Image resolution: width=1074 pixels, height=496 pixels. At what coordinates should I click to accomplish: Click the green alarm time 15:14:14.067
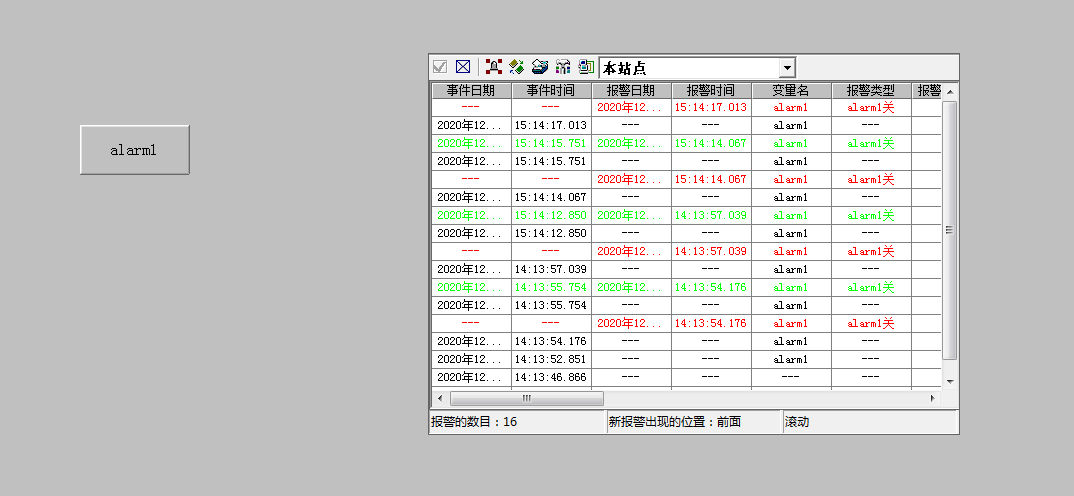point(711,143)
